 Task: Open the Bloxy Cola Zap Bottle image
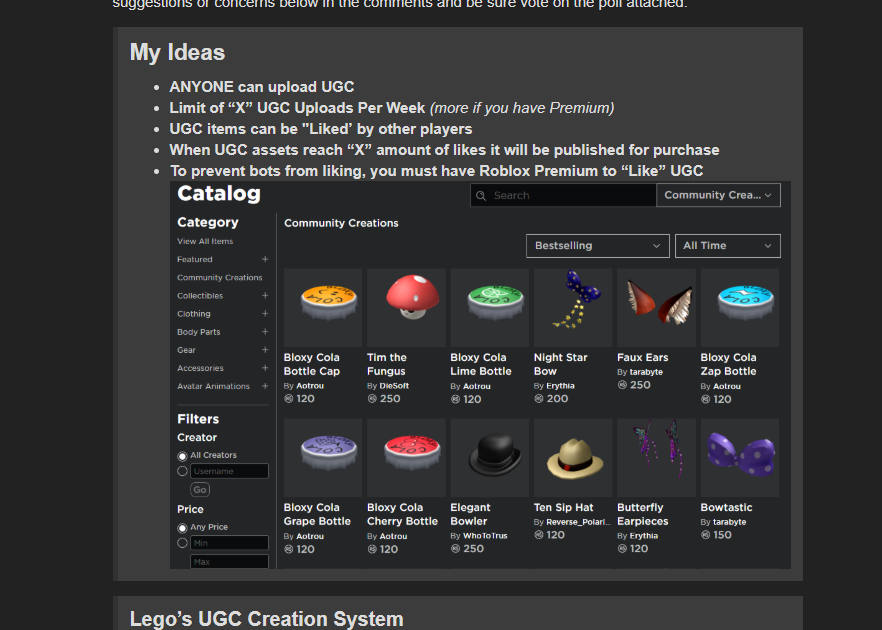740,308
